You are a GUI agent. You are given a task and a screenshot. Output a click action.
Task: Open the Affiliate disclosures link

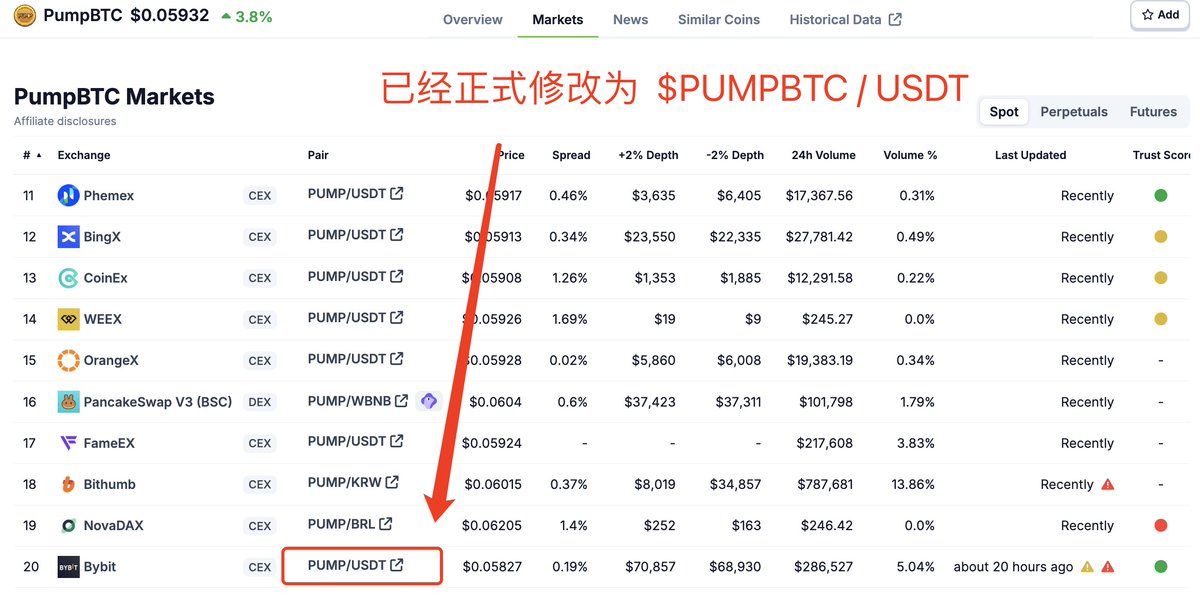pyautogui.click(x=65, y=121)
